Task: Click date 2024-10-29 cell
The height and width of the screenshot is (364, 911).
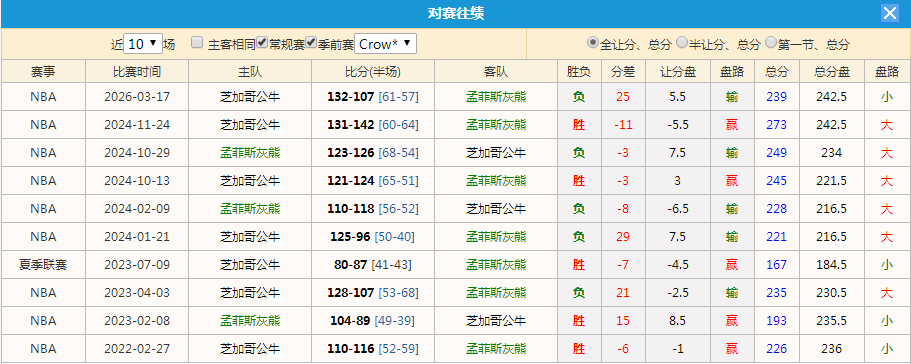Action: pos(137,153)
